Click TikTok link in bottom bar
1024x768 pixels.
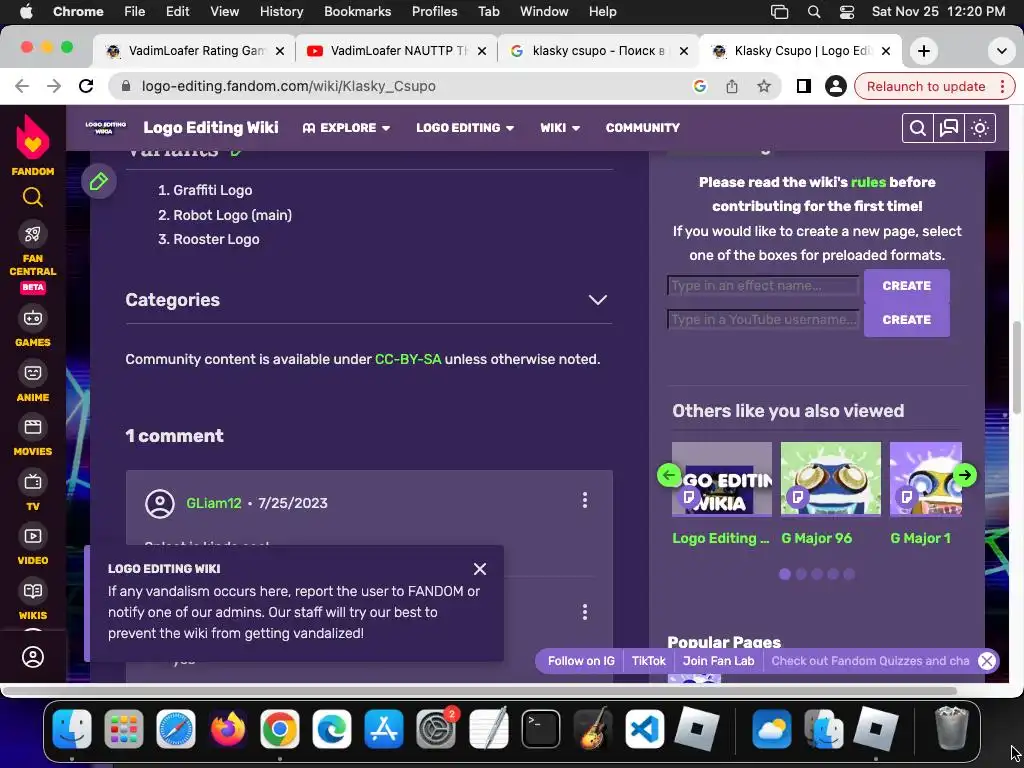(x=648, y=661)
